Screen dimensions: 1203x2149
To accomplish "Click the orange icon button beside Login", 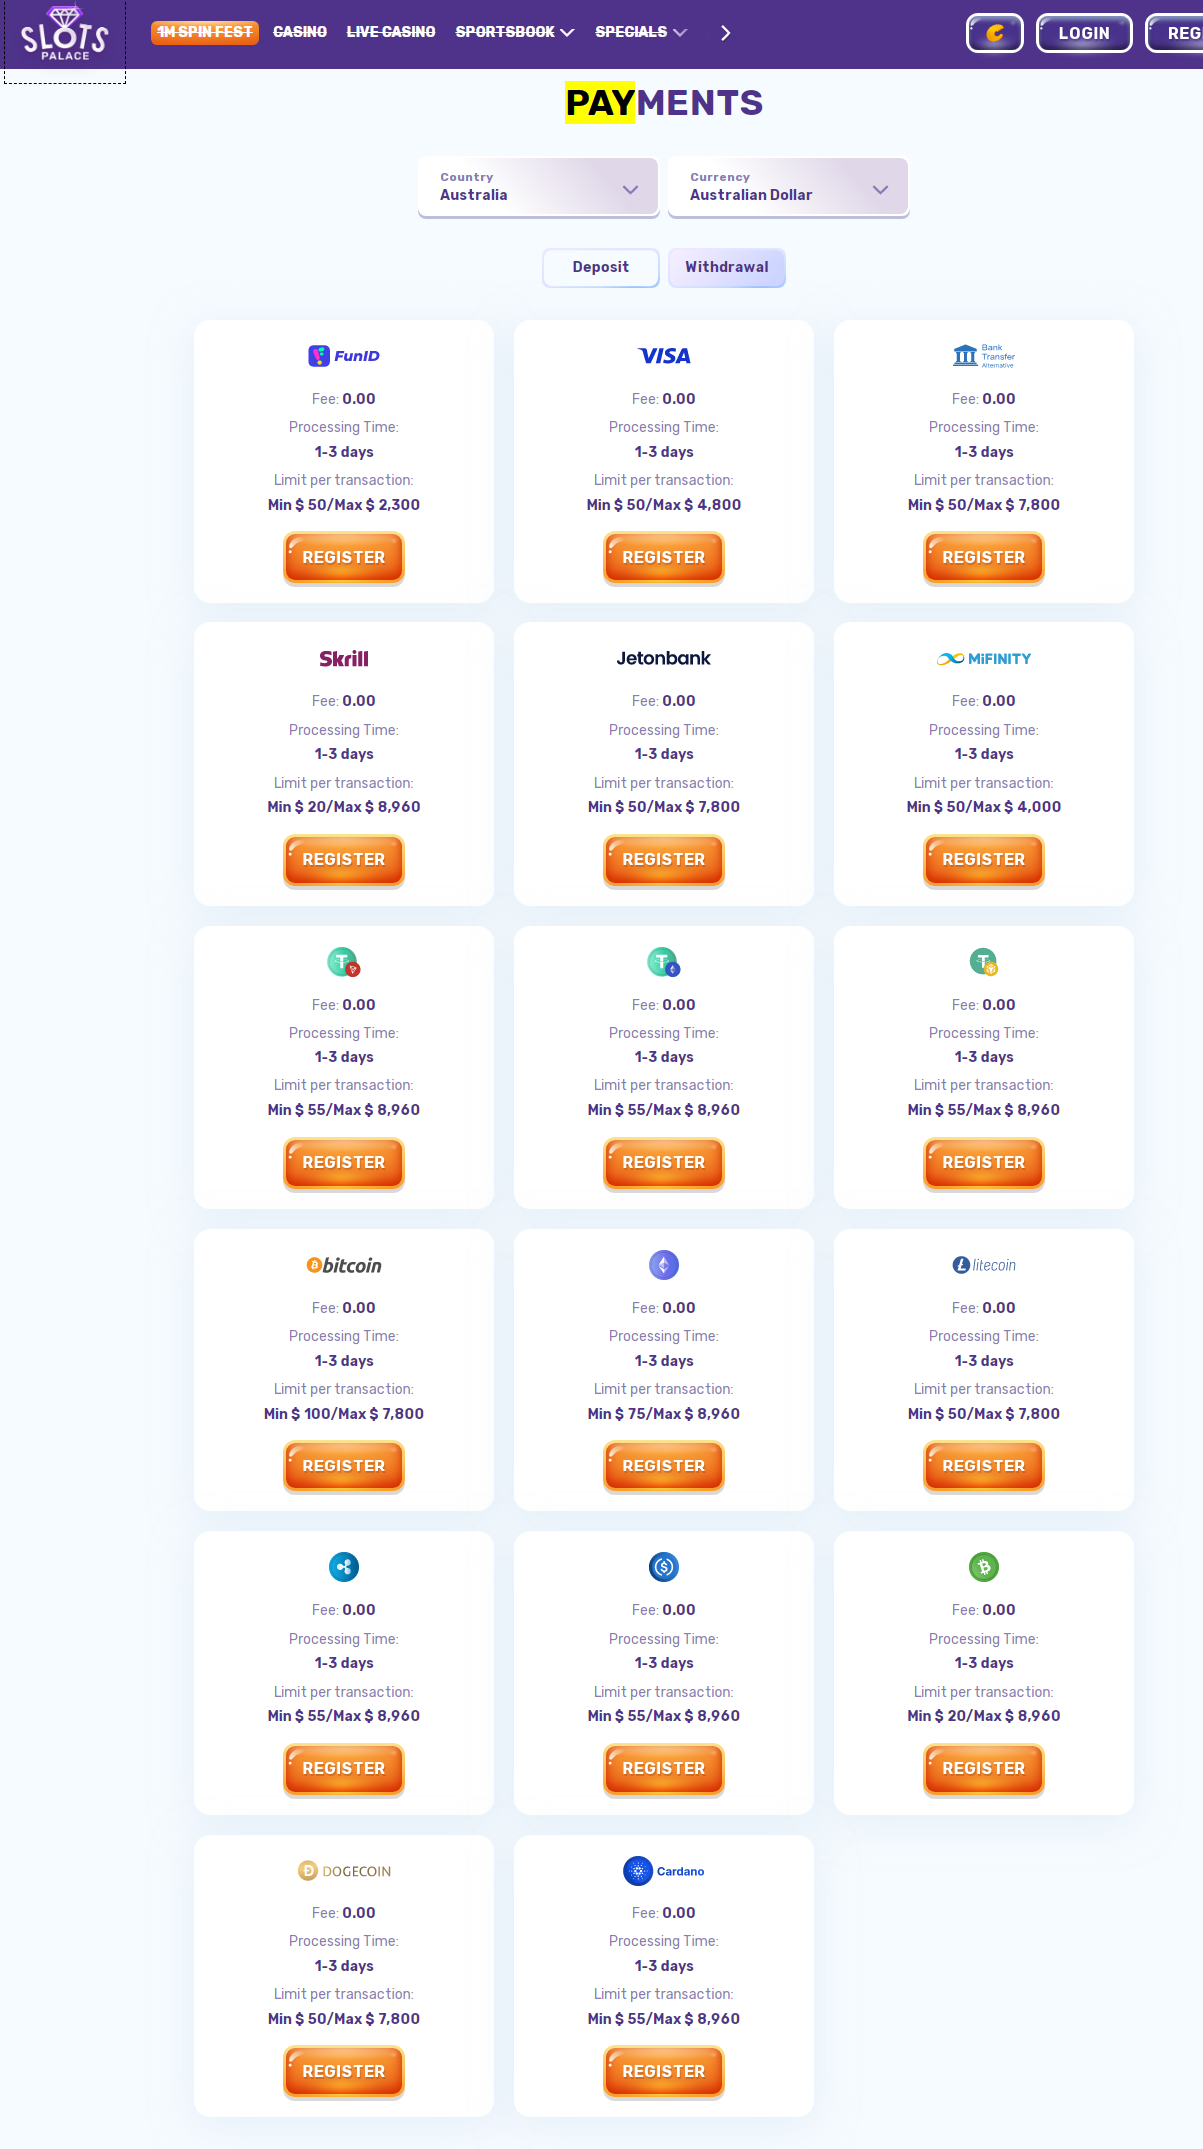I will coord(995,33).
